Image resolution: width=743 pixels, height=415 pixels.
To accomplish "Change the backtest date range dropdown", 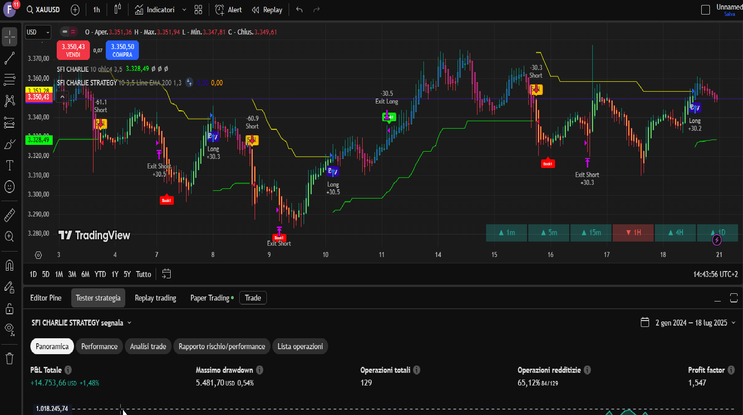I will pos(688,323).
